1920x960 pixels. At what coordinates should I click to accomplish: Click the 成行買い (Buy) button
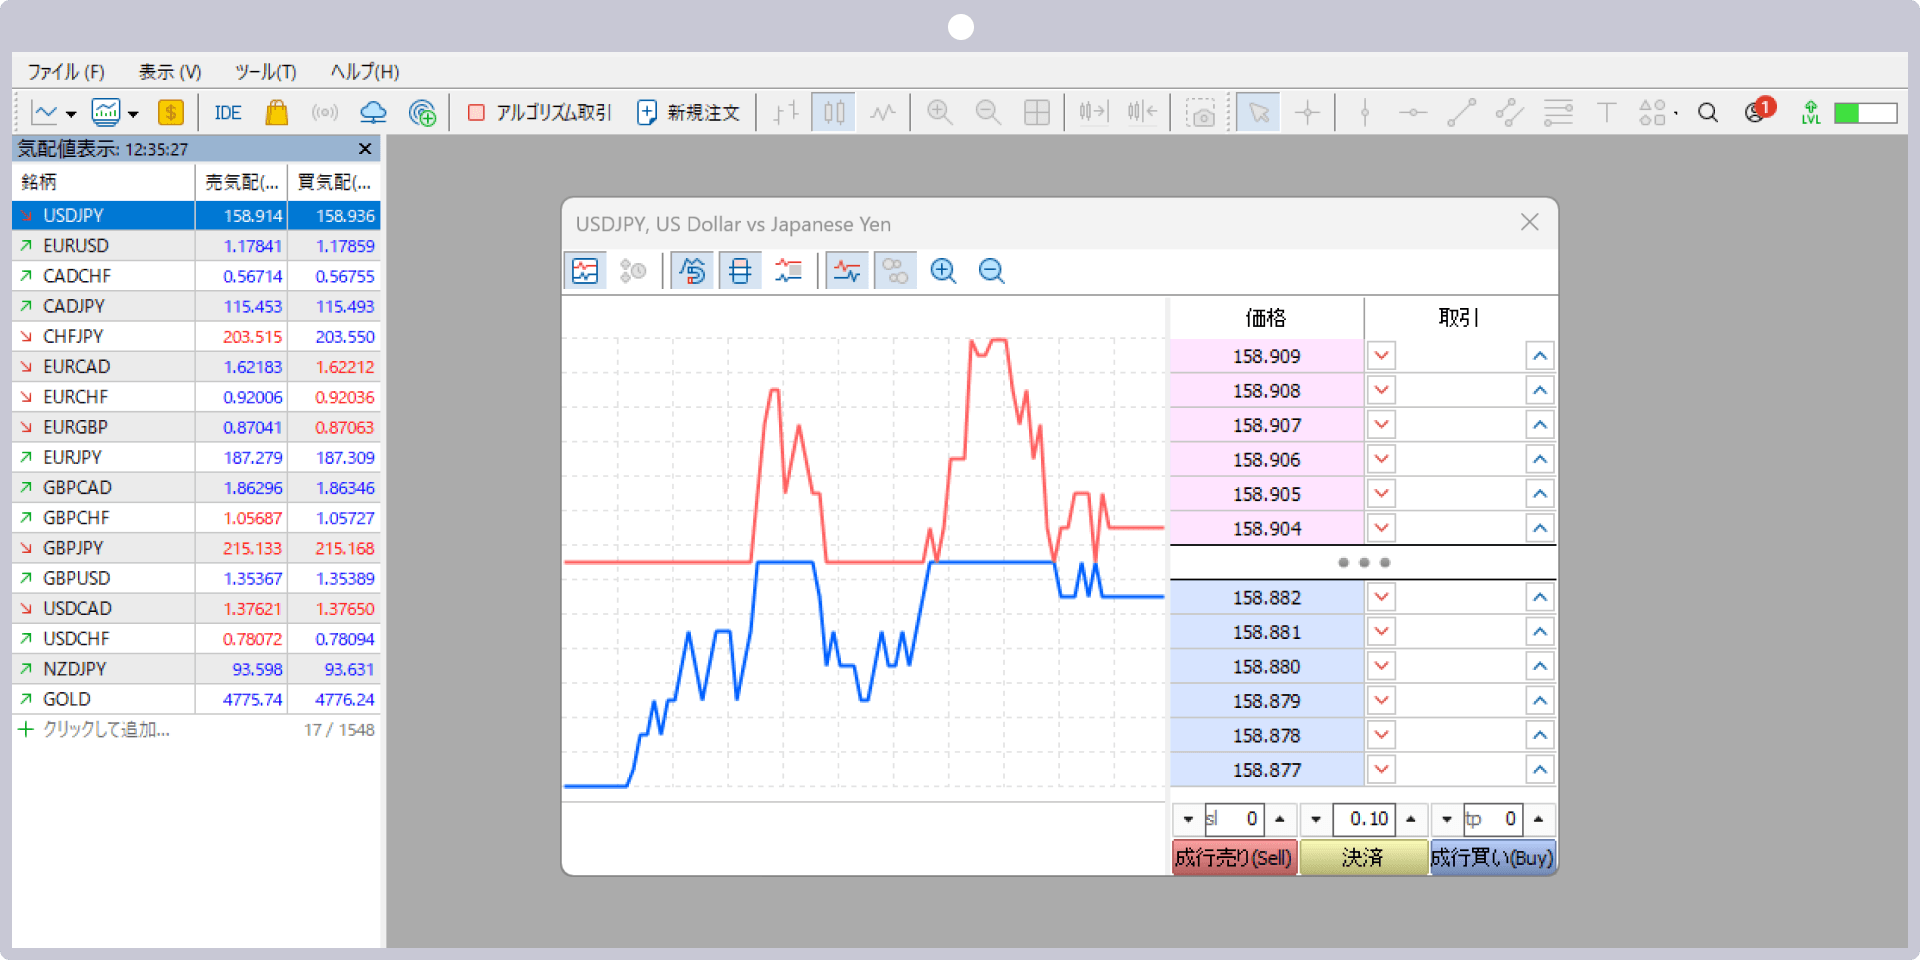pyautogui.click(x=1492, y=858)
